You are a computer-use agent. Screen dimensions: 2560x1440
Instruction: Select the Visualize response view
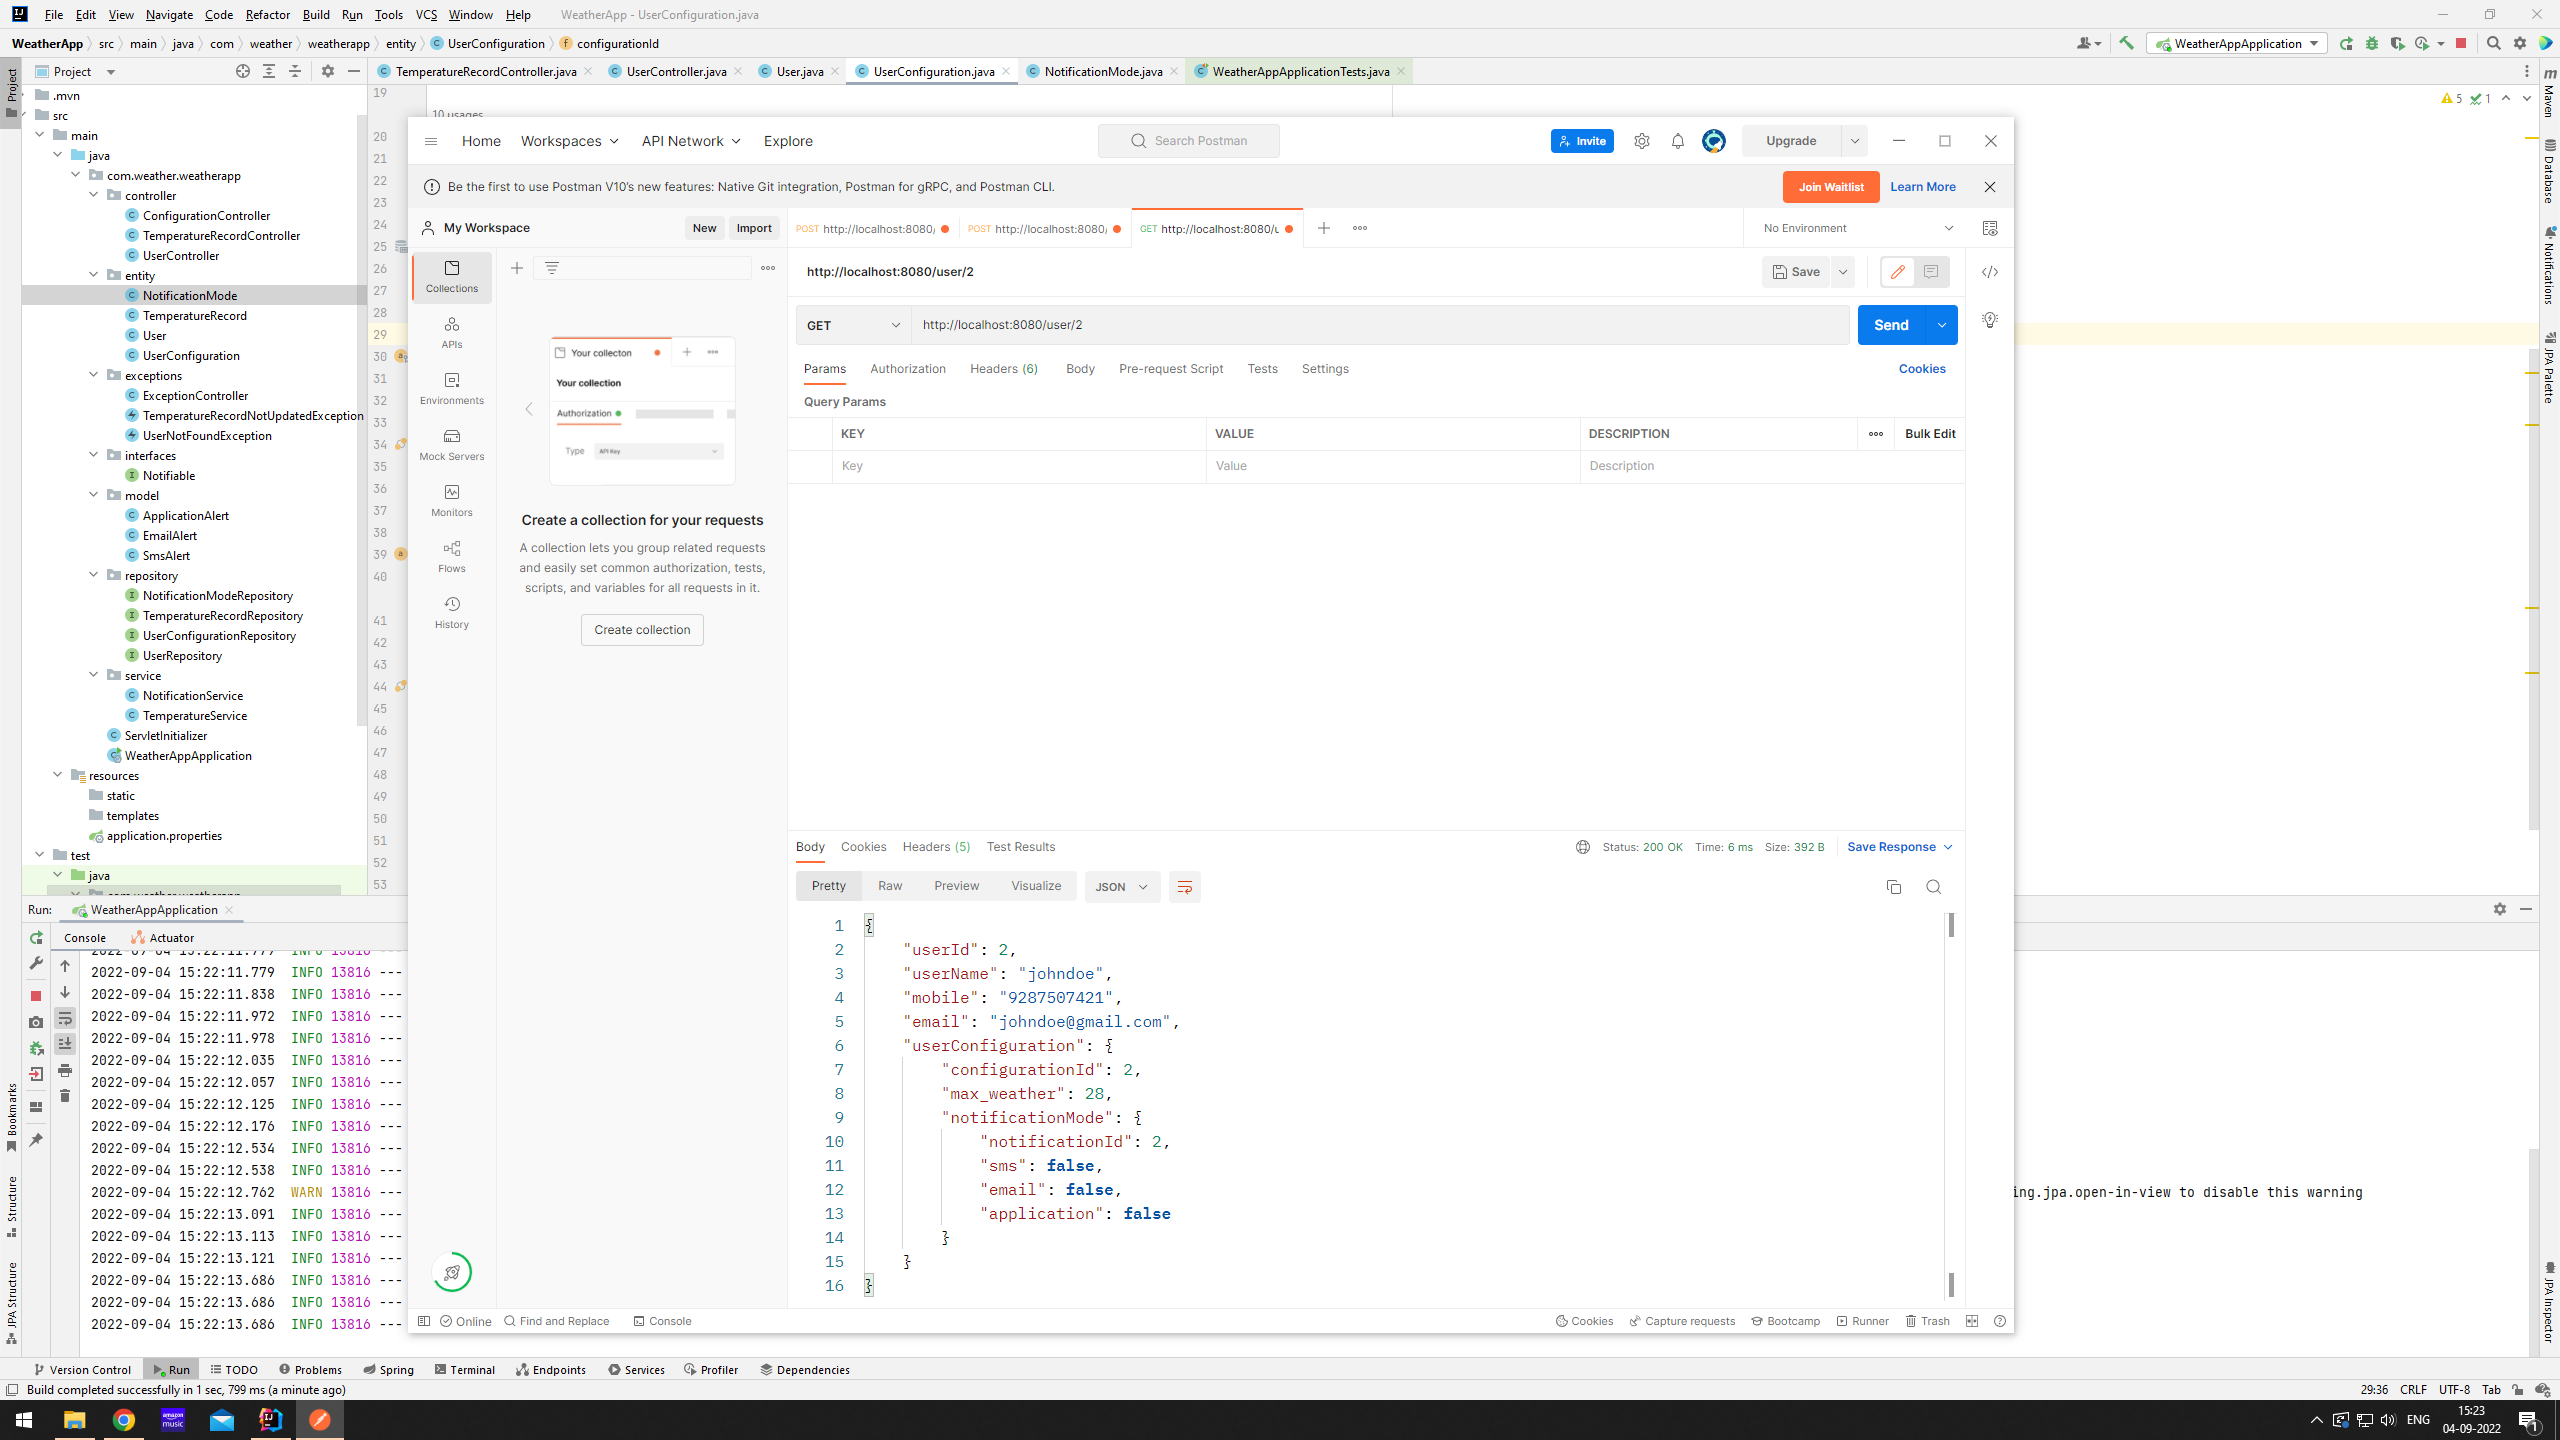coord(1036,886)
